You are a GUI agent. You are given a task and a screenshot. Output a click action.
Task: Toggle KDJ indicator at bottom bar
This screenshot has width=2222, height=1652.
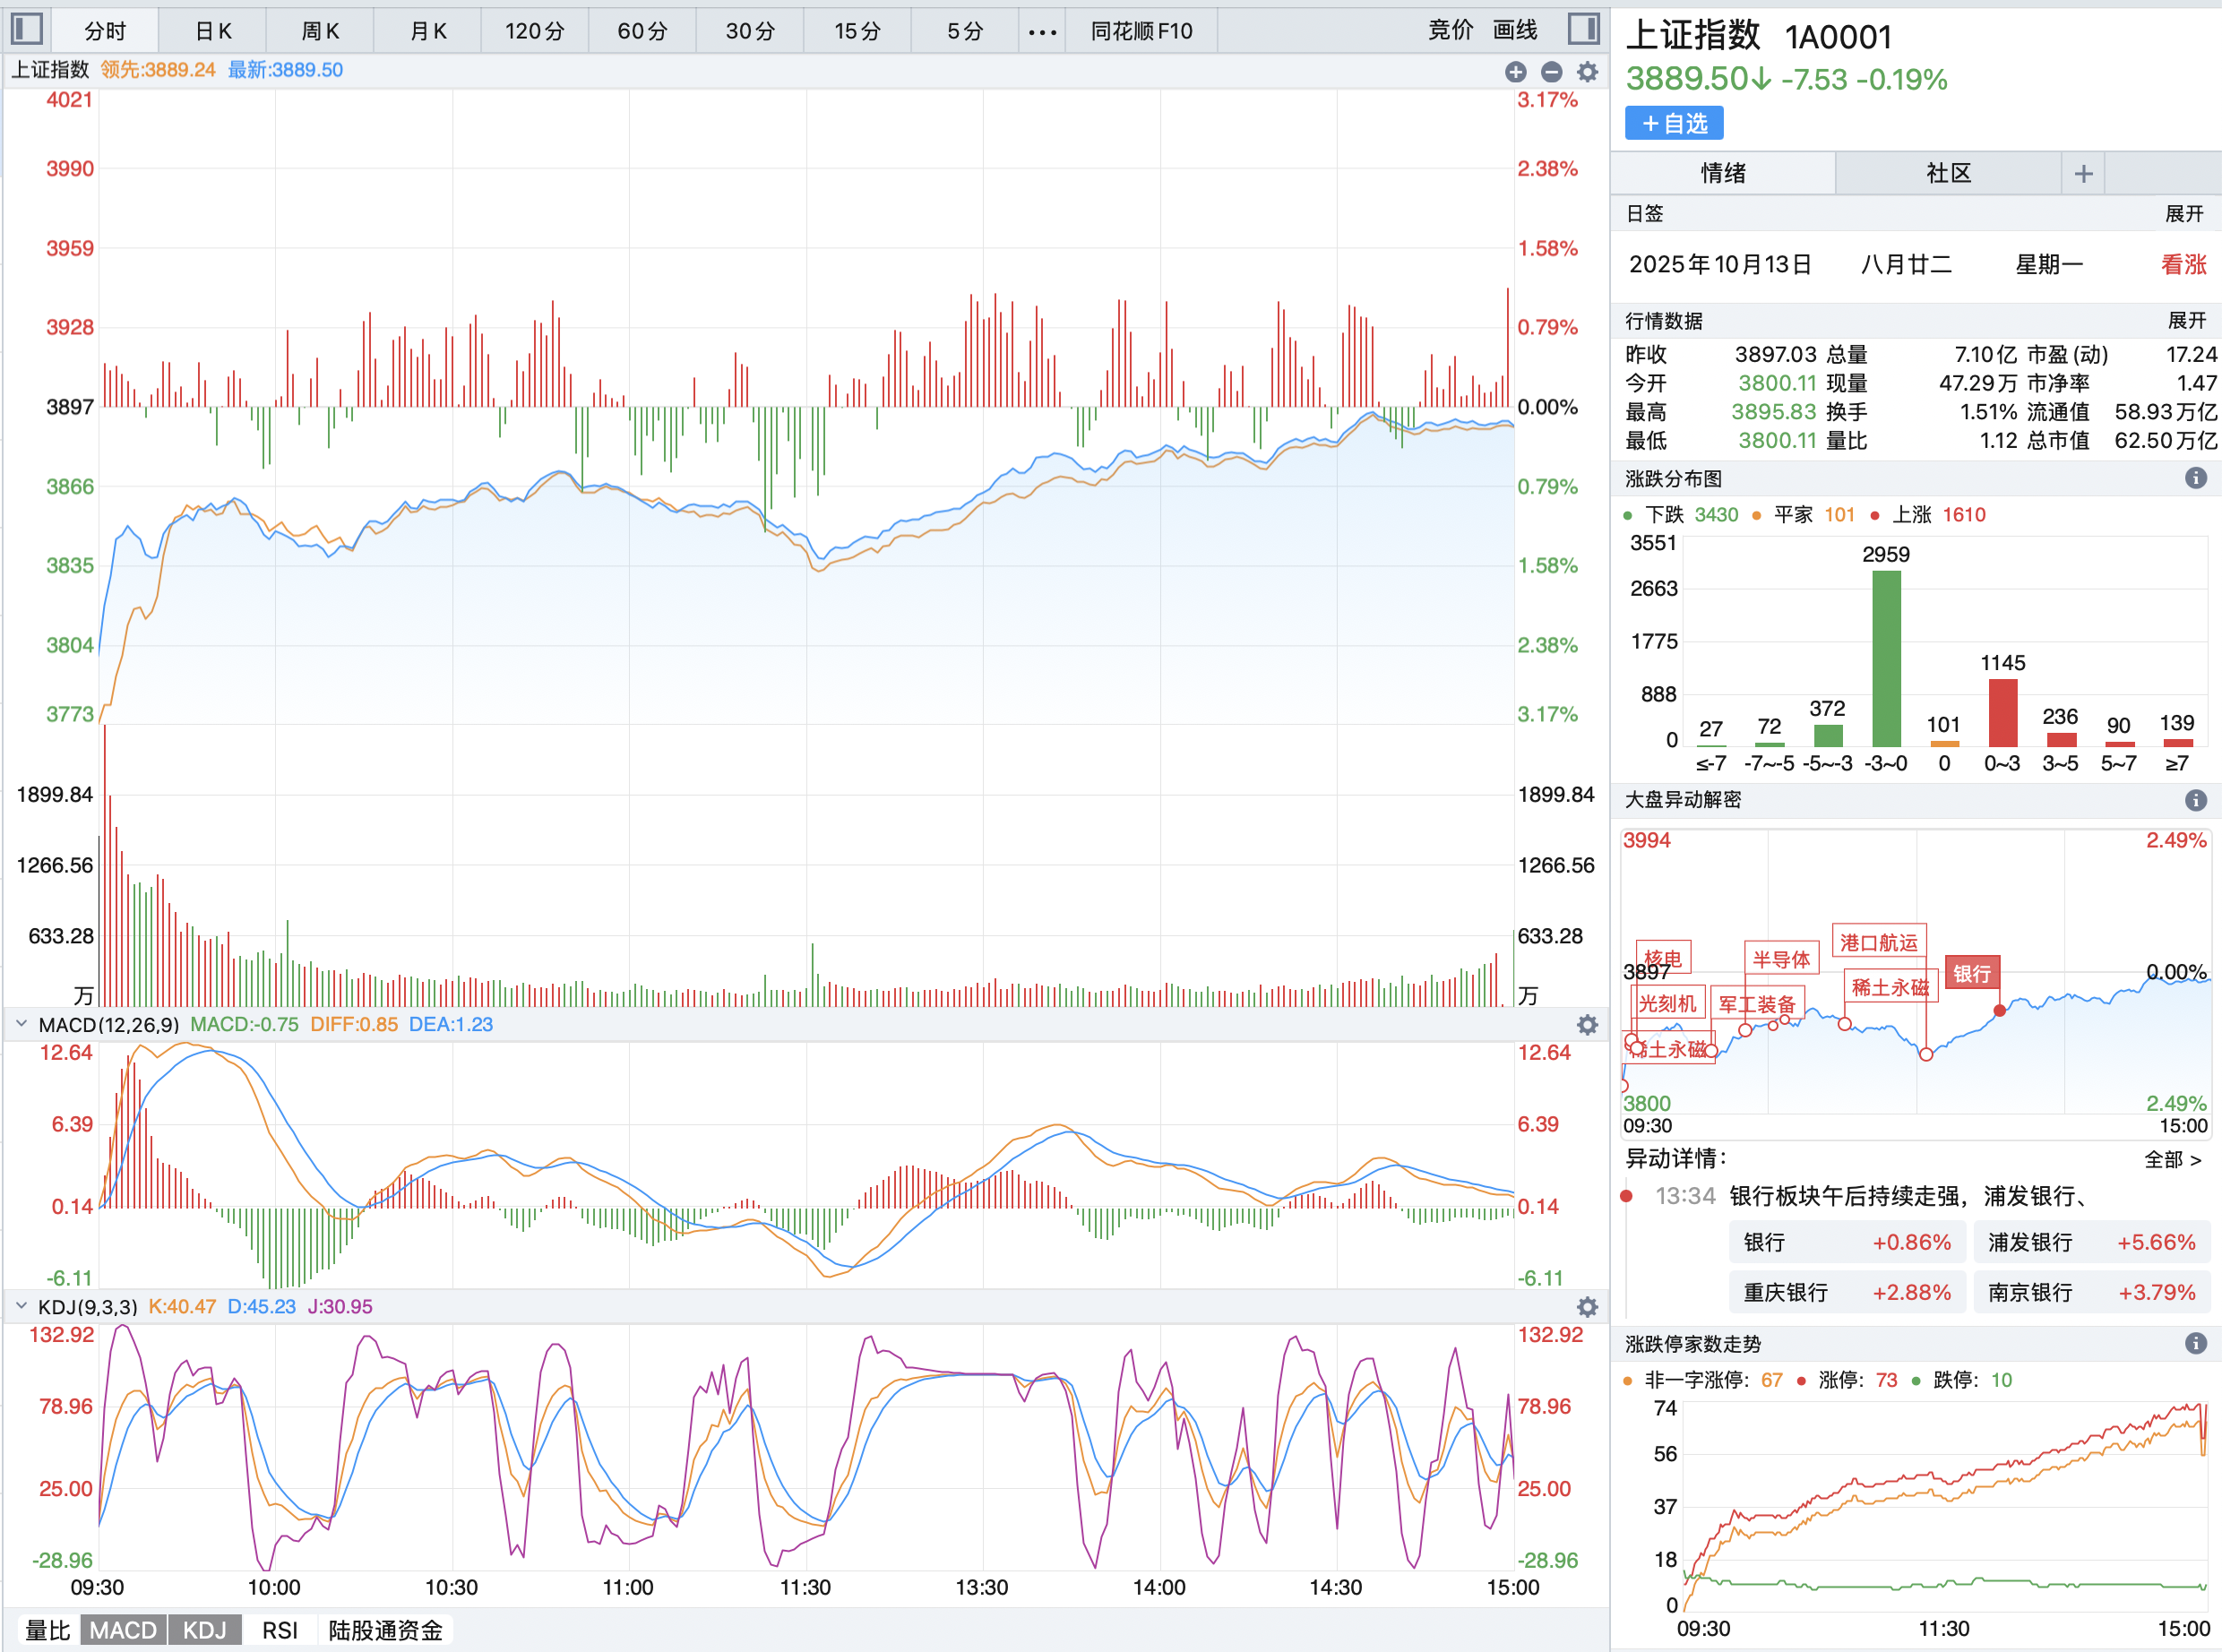tap(204, 1630)
